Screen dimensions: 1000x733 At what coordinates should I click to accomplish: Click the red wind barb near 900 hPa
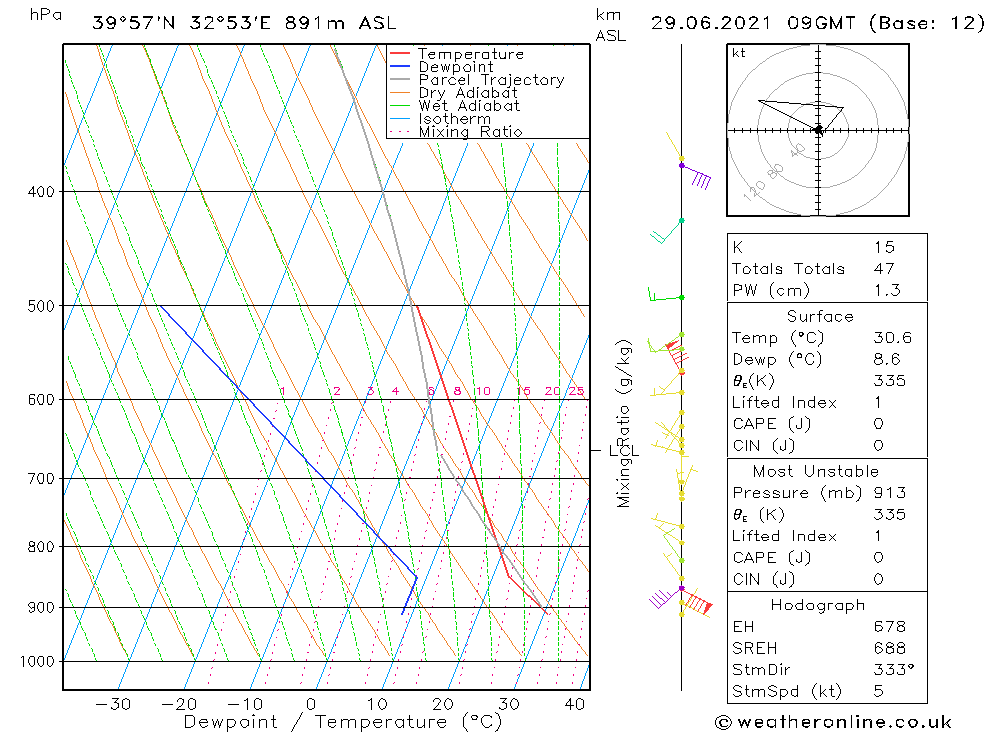click(x=696, y=603)
